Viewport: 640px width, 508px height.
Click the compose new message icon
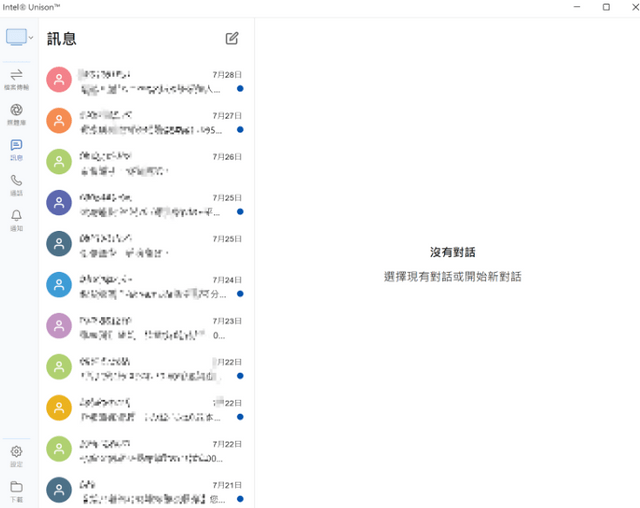pos(232,38)
